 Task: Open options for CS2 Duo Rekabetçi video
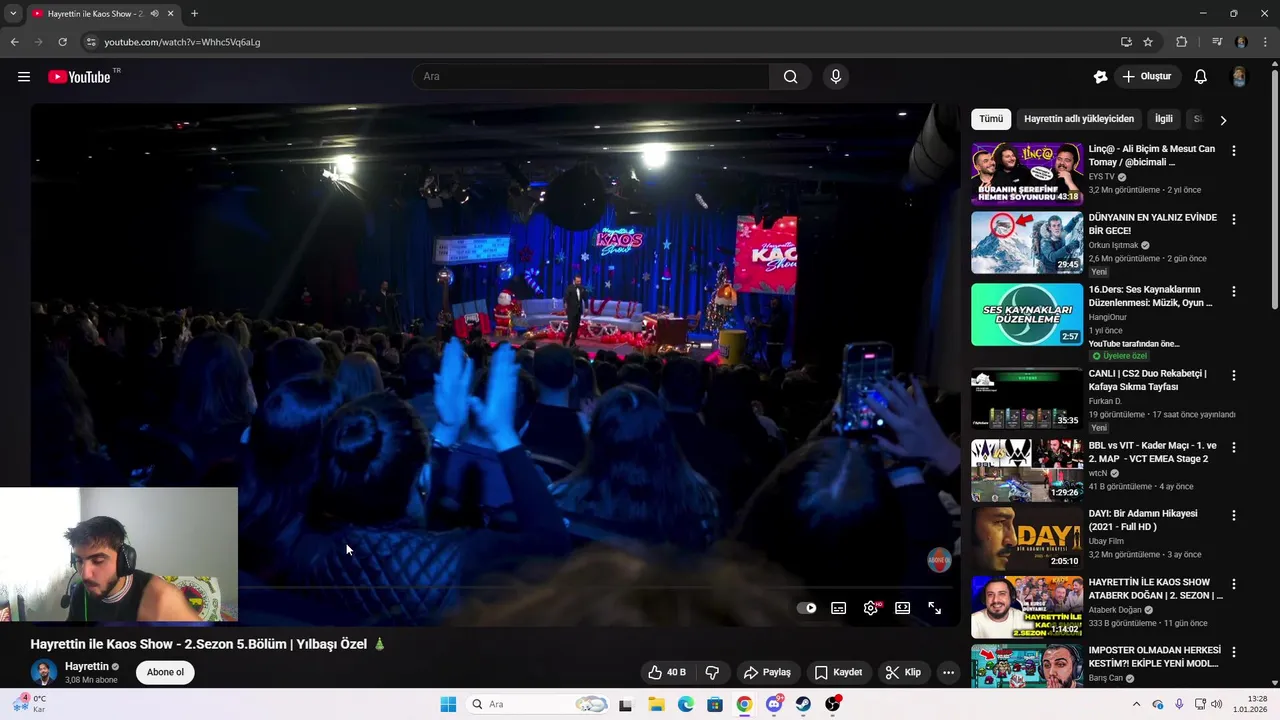pos(1234,376)
